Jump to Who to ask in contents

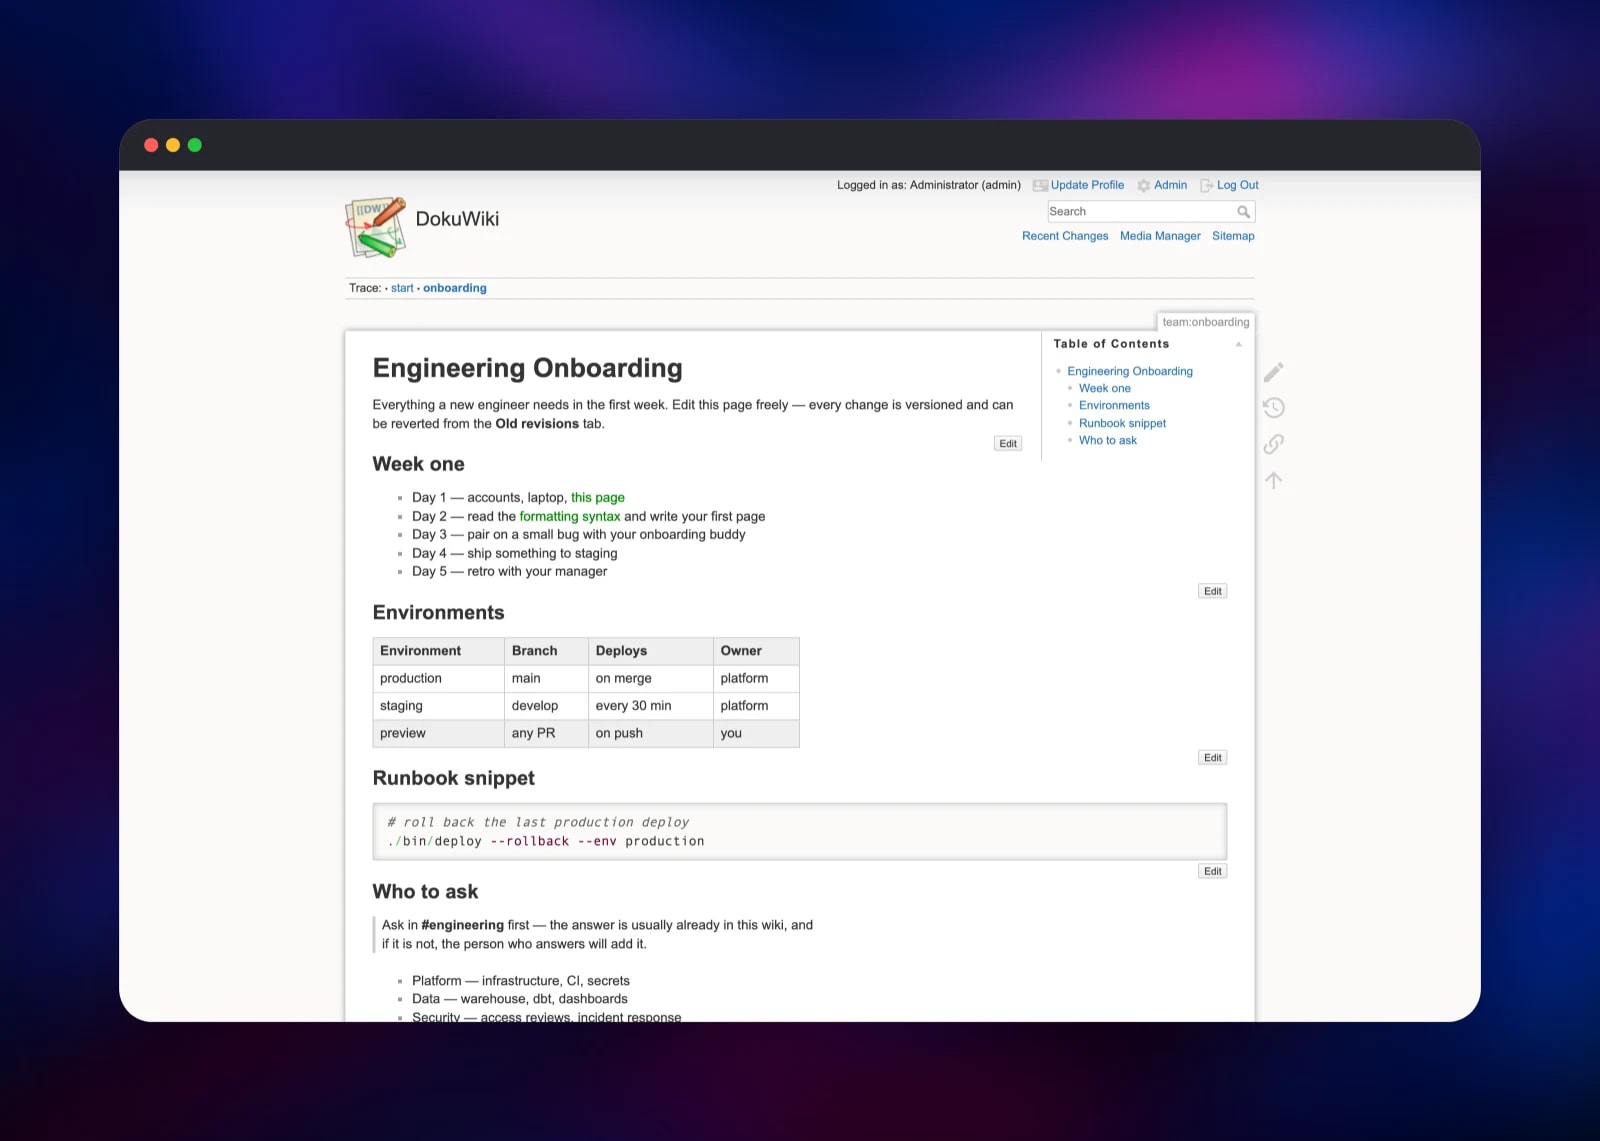[x=1108, y=440]
